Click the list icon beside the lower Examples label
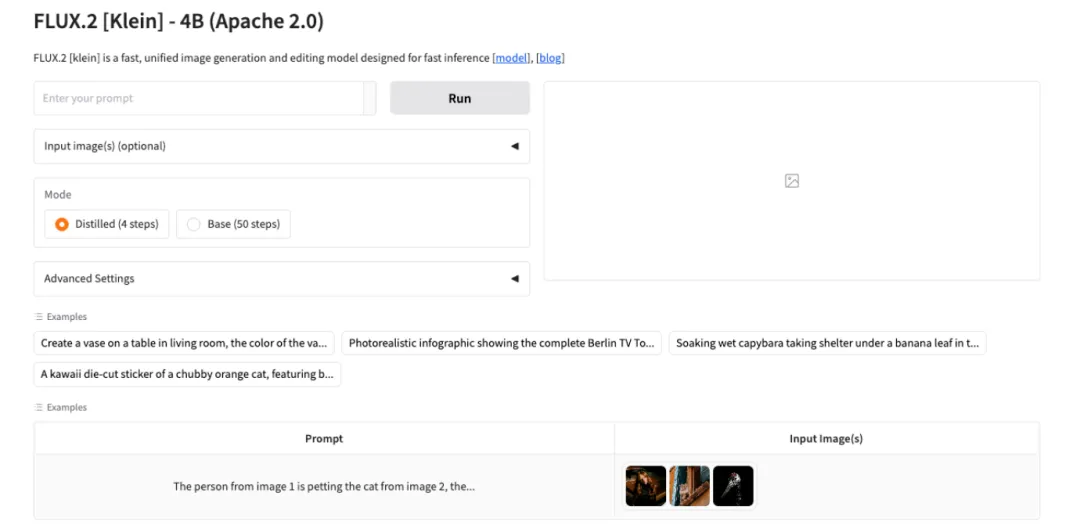The height and width of the screenshot is (532, 1080). (39, 408)
